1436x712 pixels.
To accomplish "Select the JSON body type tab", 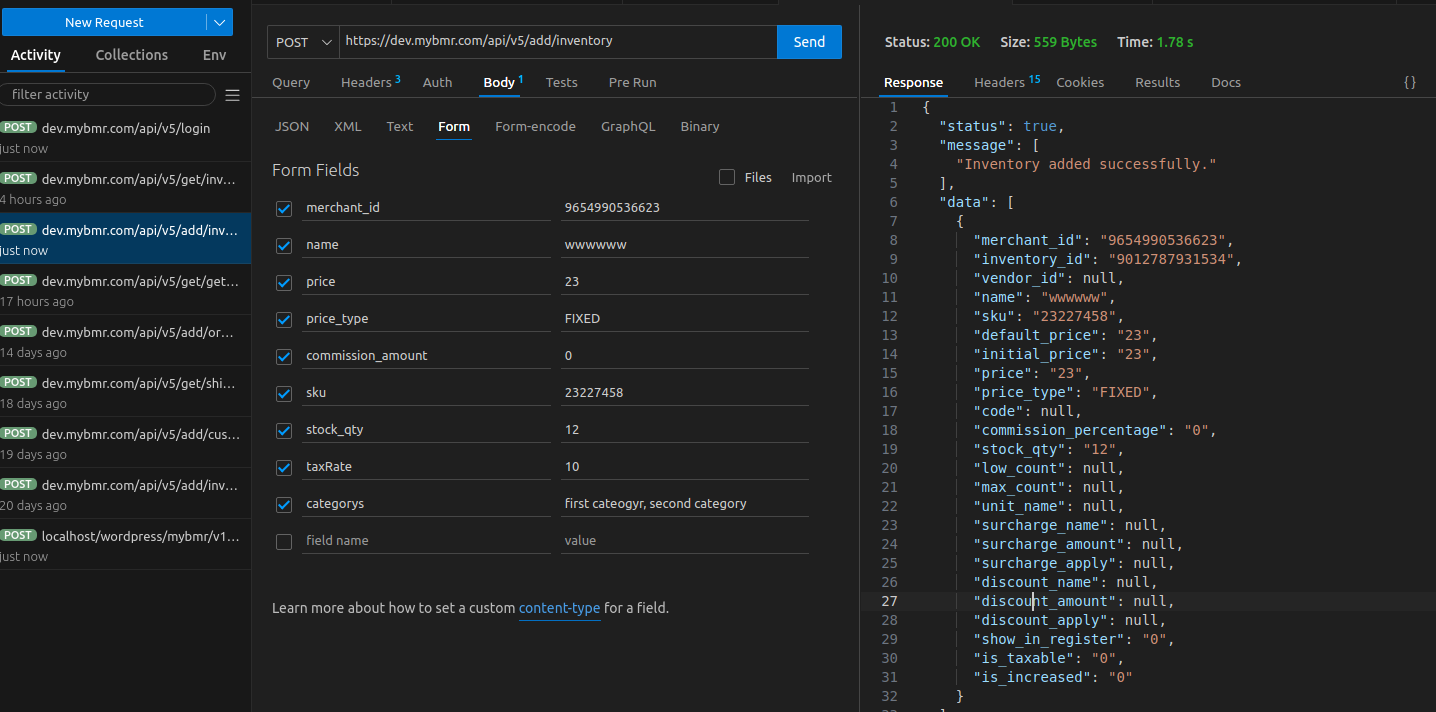I will pyautogui.click(x=292, y=126).
